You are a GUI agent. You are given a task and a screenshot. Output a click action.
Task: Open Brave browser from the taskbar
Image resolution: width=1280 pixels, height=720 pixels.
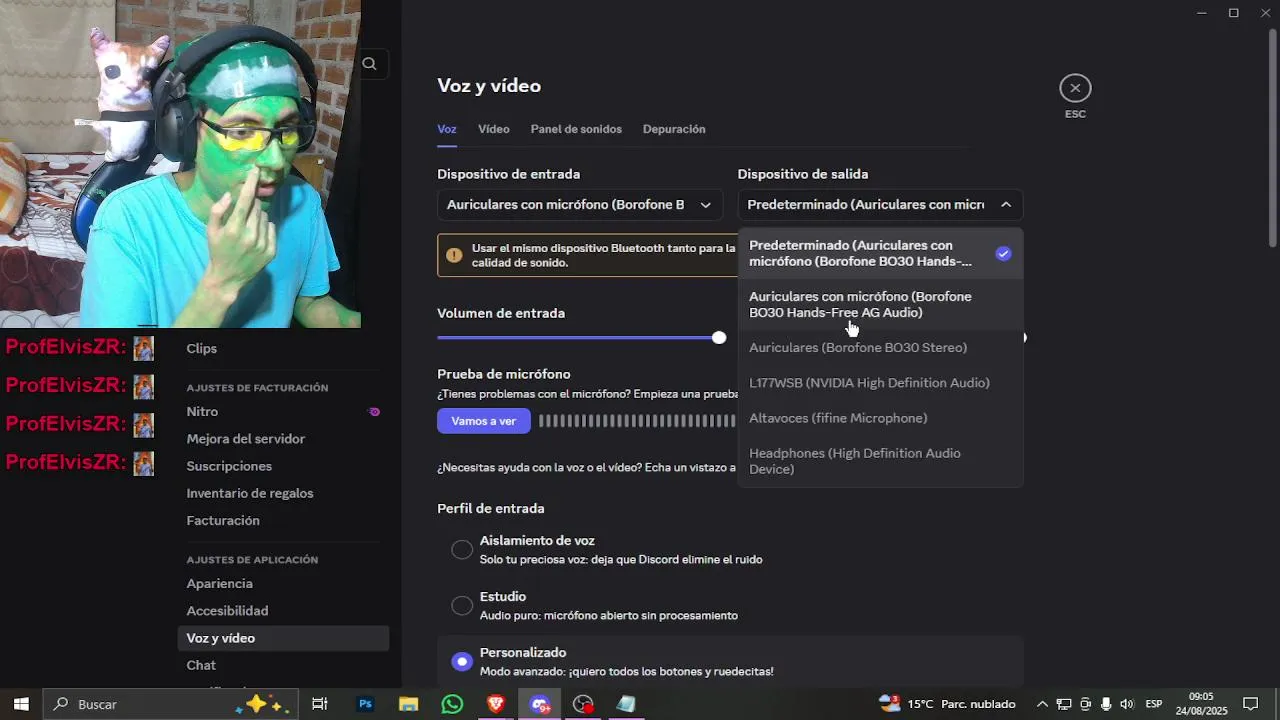[496, 704]
